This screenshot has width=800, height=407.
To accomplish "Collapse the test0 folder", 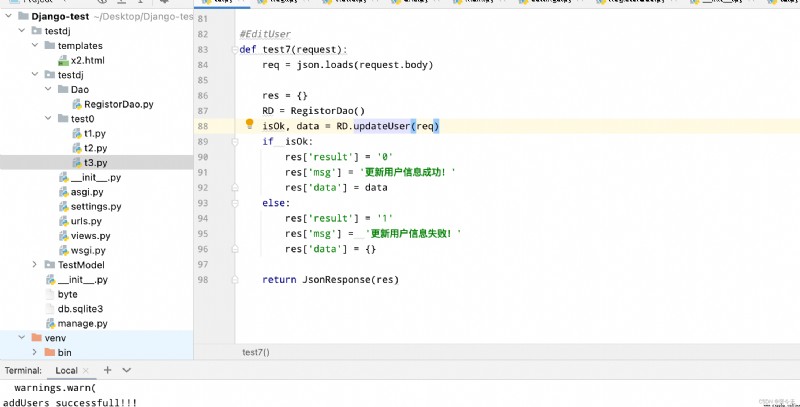I will point(48,119).
